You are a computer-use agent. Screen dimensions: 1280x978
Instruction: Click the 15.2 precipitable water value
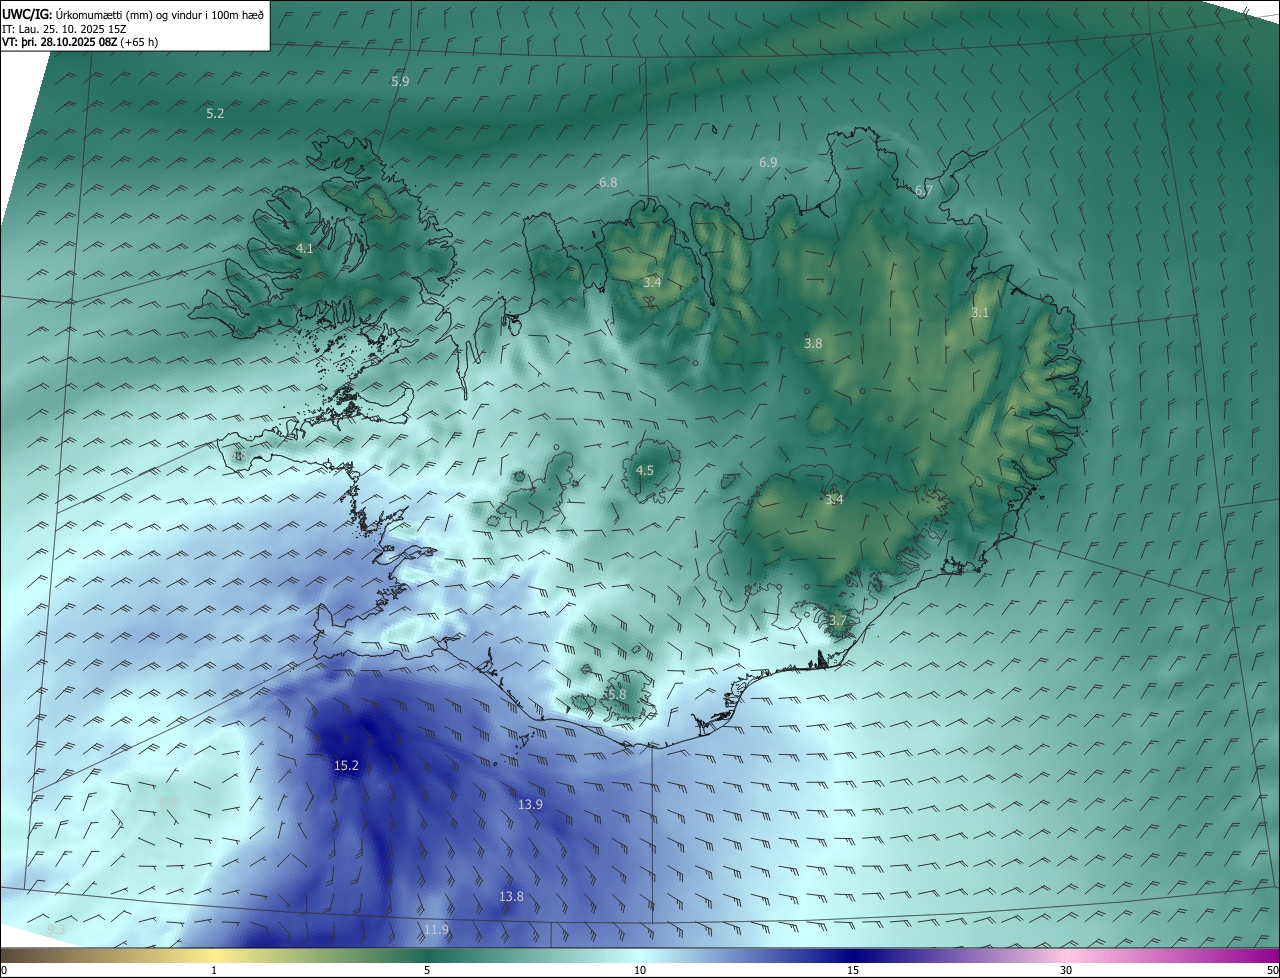[346, 766]
